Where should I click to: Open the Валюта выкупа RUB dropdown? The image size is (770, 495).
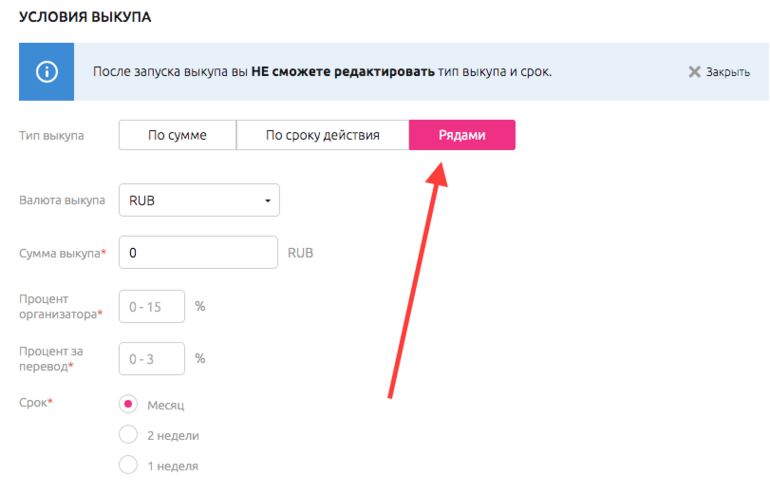pyautogui.click(x=198, y=200)
